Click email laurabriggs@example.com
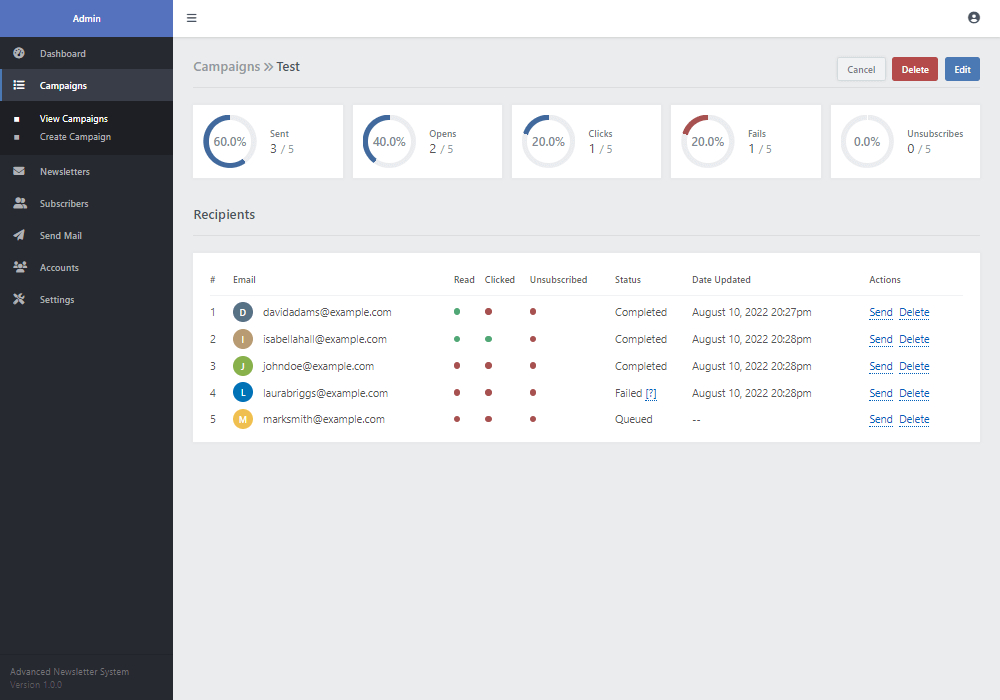 (x=325, y=393)
